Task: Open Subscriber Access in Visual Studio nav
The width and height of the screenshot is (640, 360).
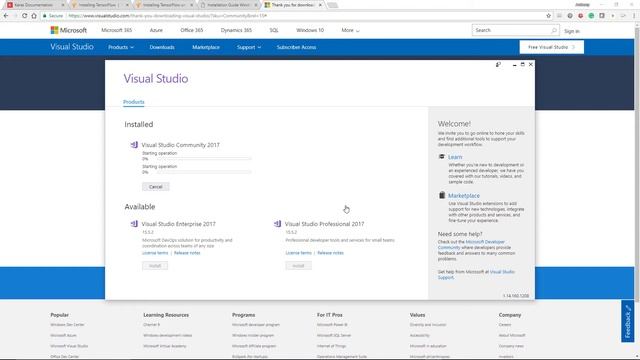Action: click(296, 47)
